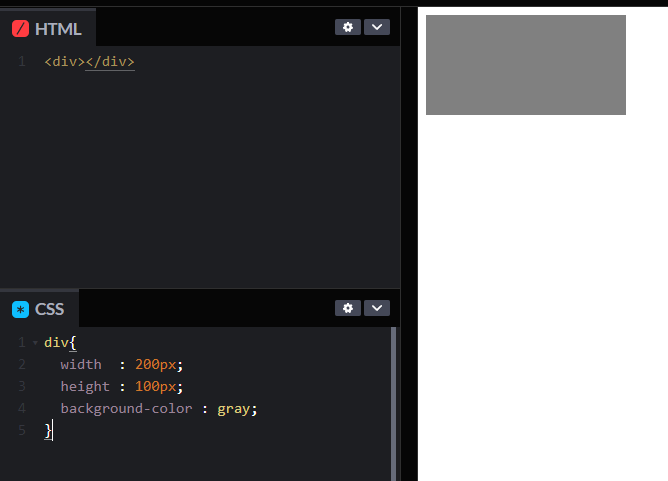Viewport: 668px width, 481px height.
Task: Click the 'background-color' property name
Action: [127, 409]
